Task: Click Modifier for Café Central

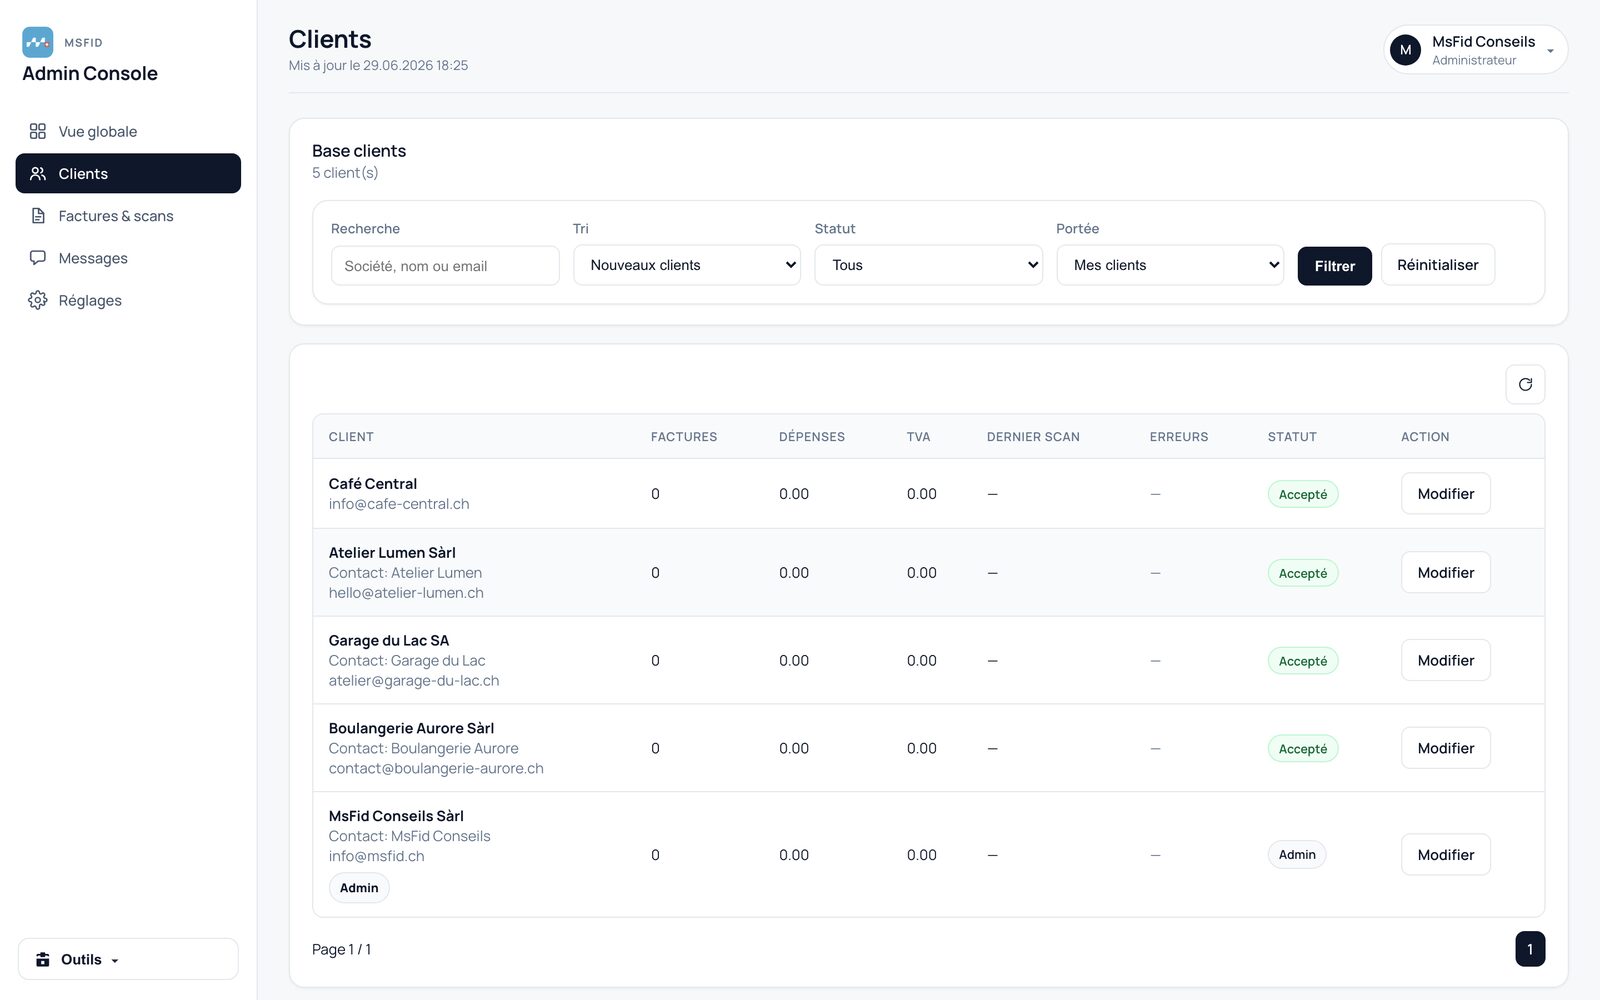Action: [x=1445, y=494]
